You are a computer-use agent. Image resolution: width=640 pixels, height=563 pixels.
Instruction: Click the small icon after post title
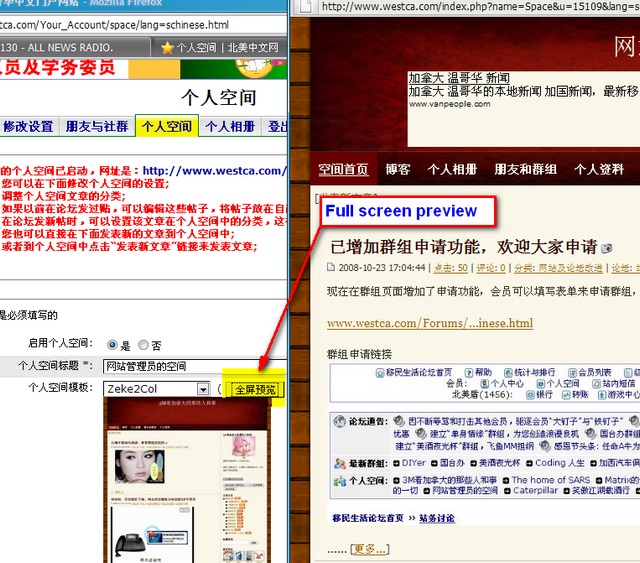606,248
